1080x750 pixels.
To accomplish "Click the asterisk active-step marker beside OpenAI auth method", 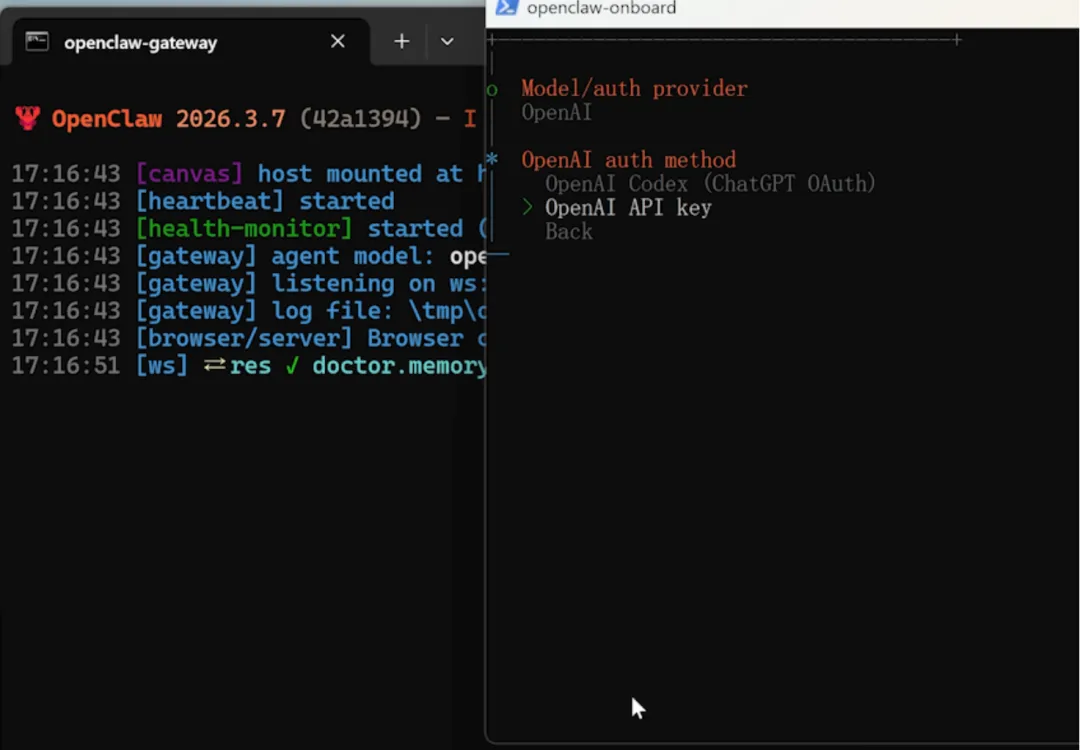I will point(492,159).
